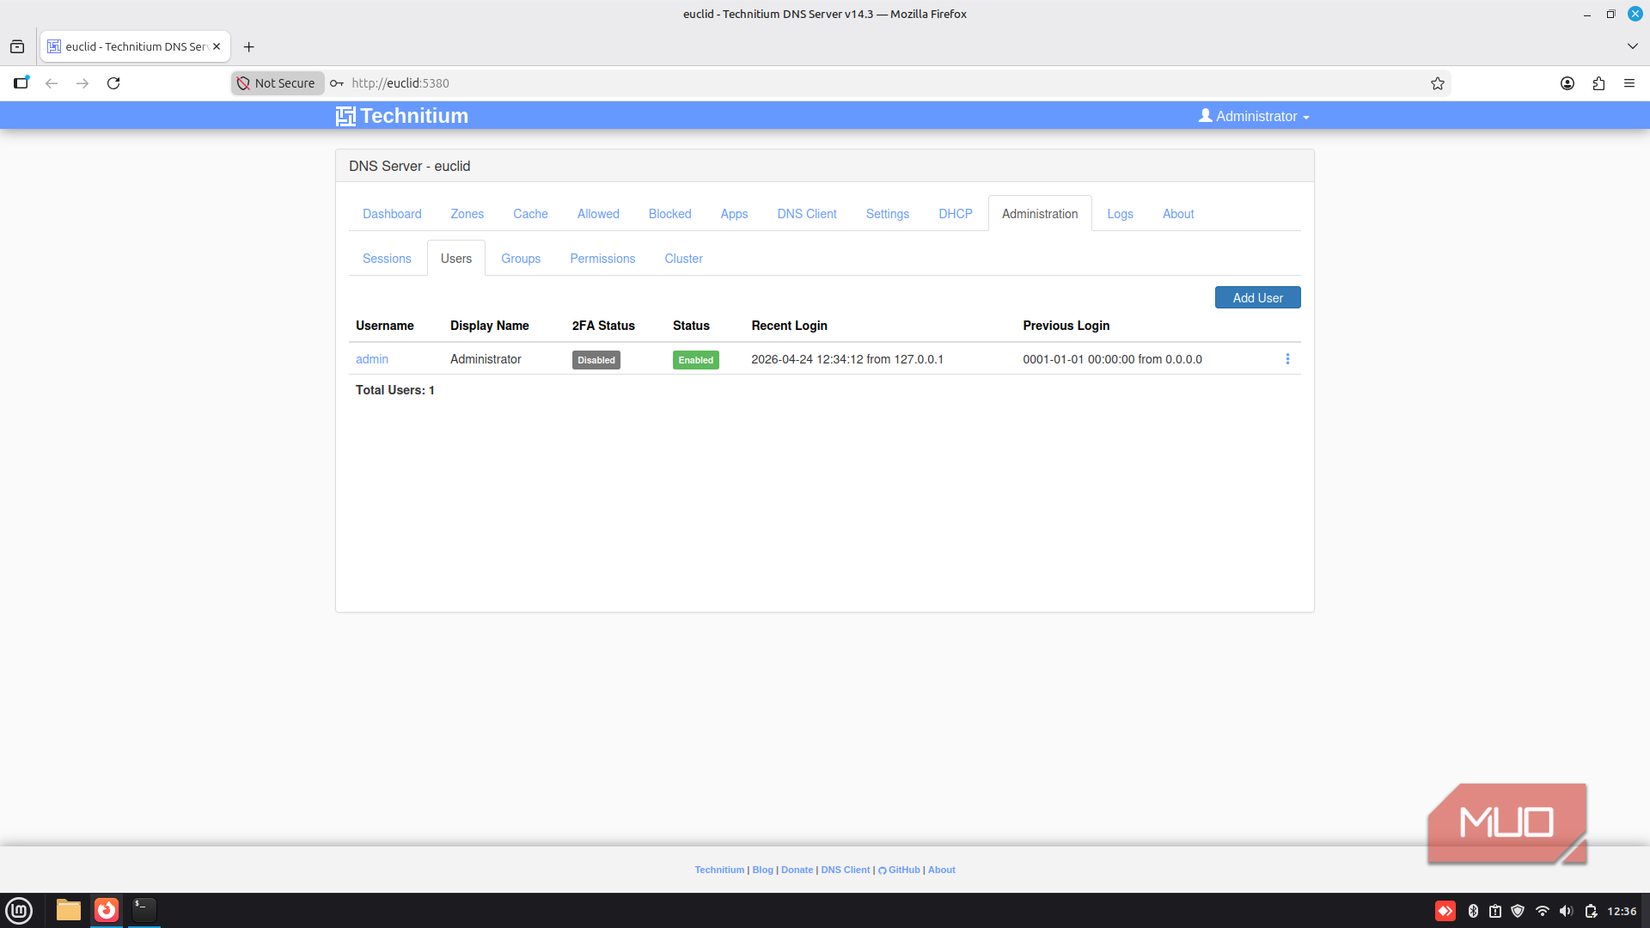Open the Administrator account dropdown
Image resolution: width=1650 pixels, height=928 pixels.
pos(1253,116)
